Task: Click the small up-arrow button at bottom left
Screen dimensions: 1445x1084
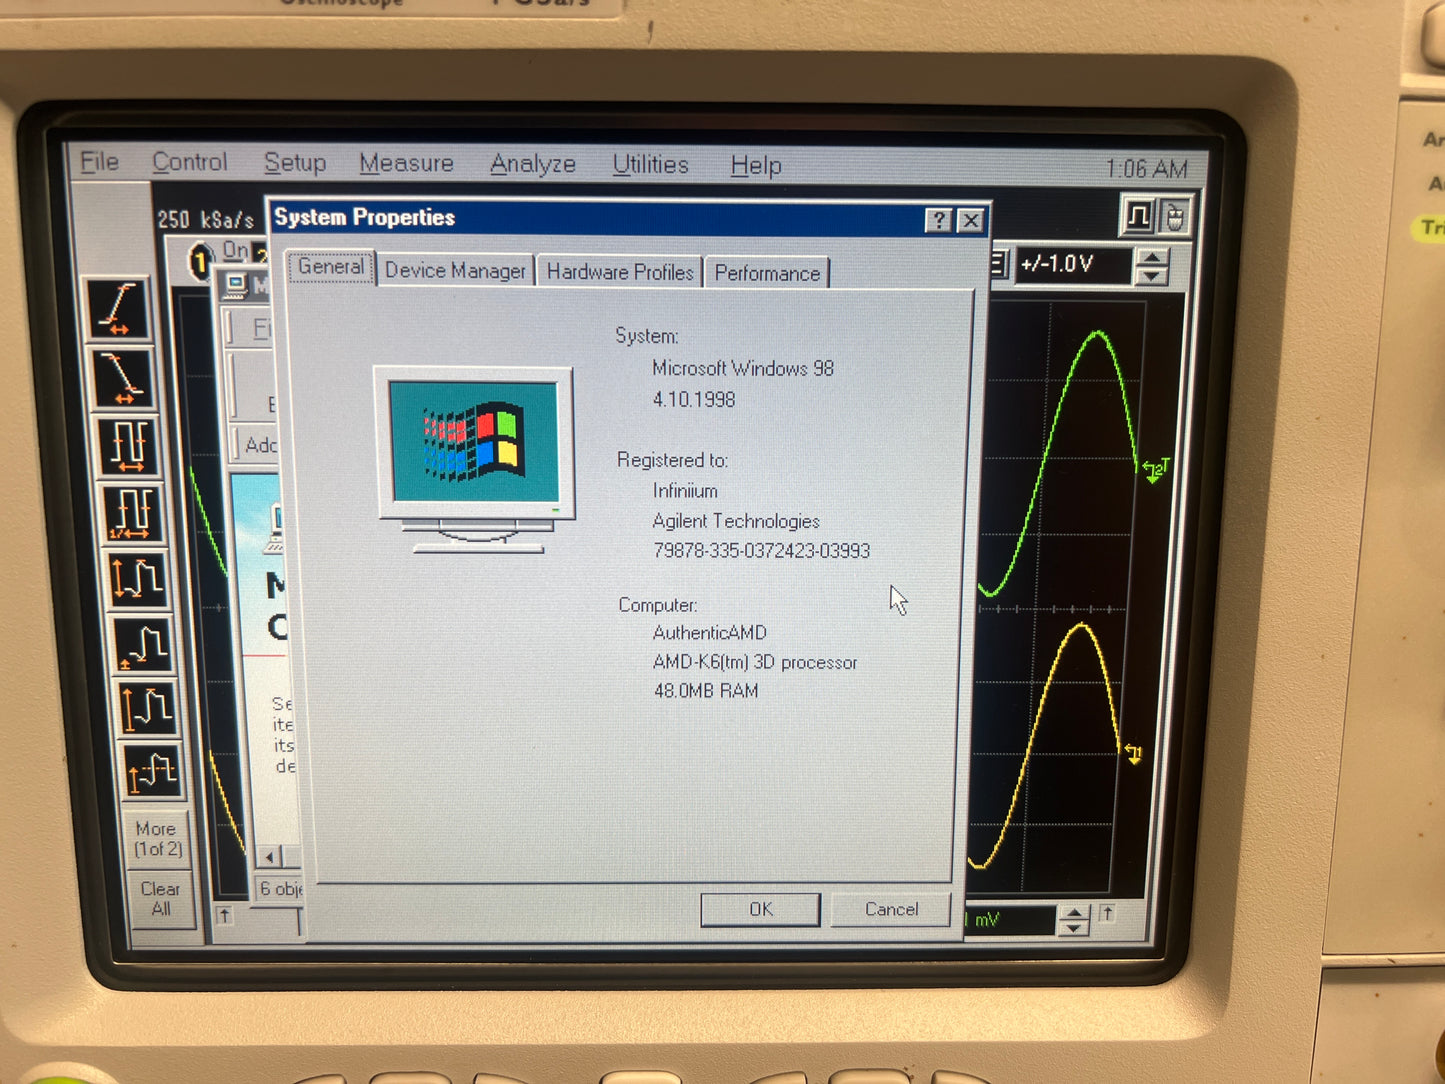Action: coord(224,915)
